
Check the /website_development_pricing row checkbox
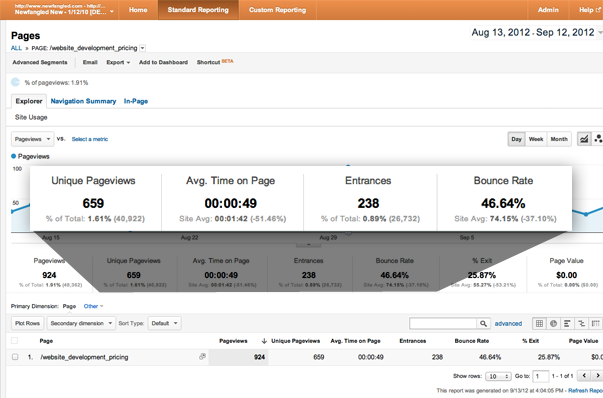[15, 357]
